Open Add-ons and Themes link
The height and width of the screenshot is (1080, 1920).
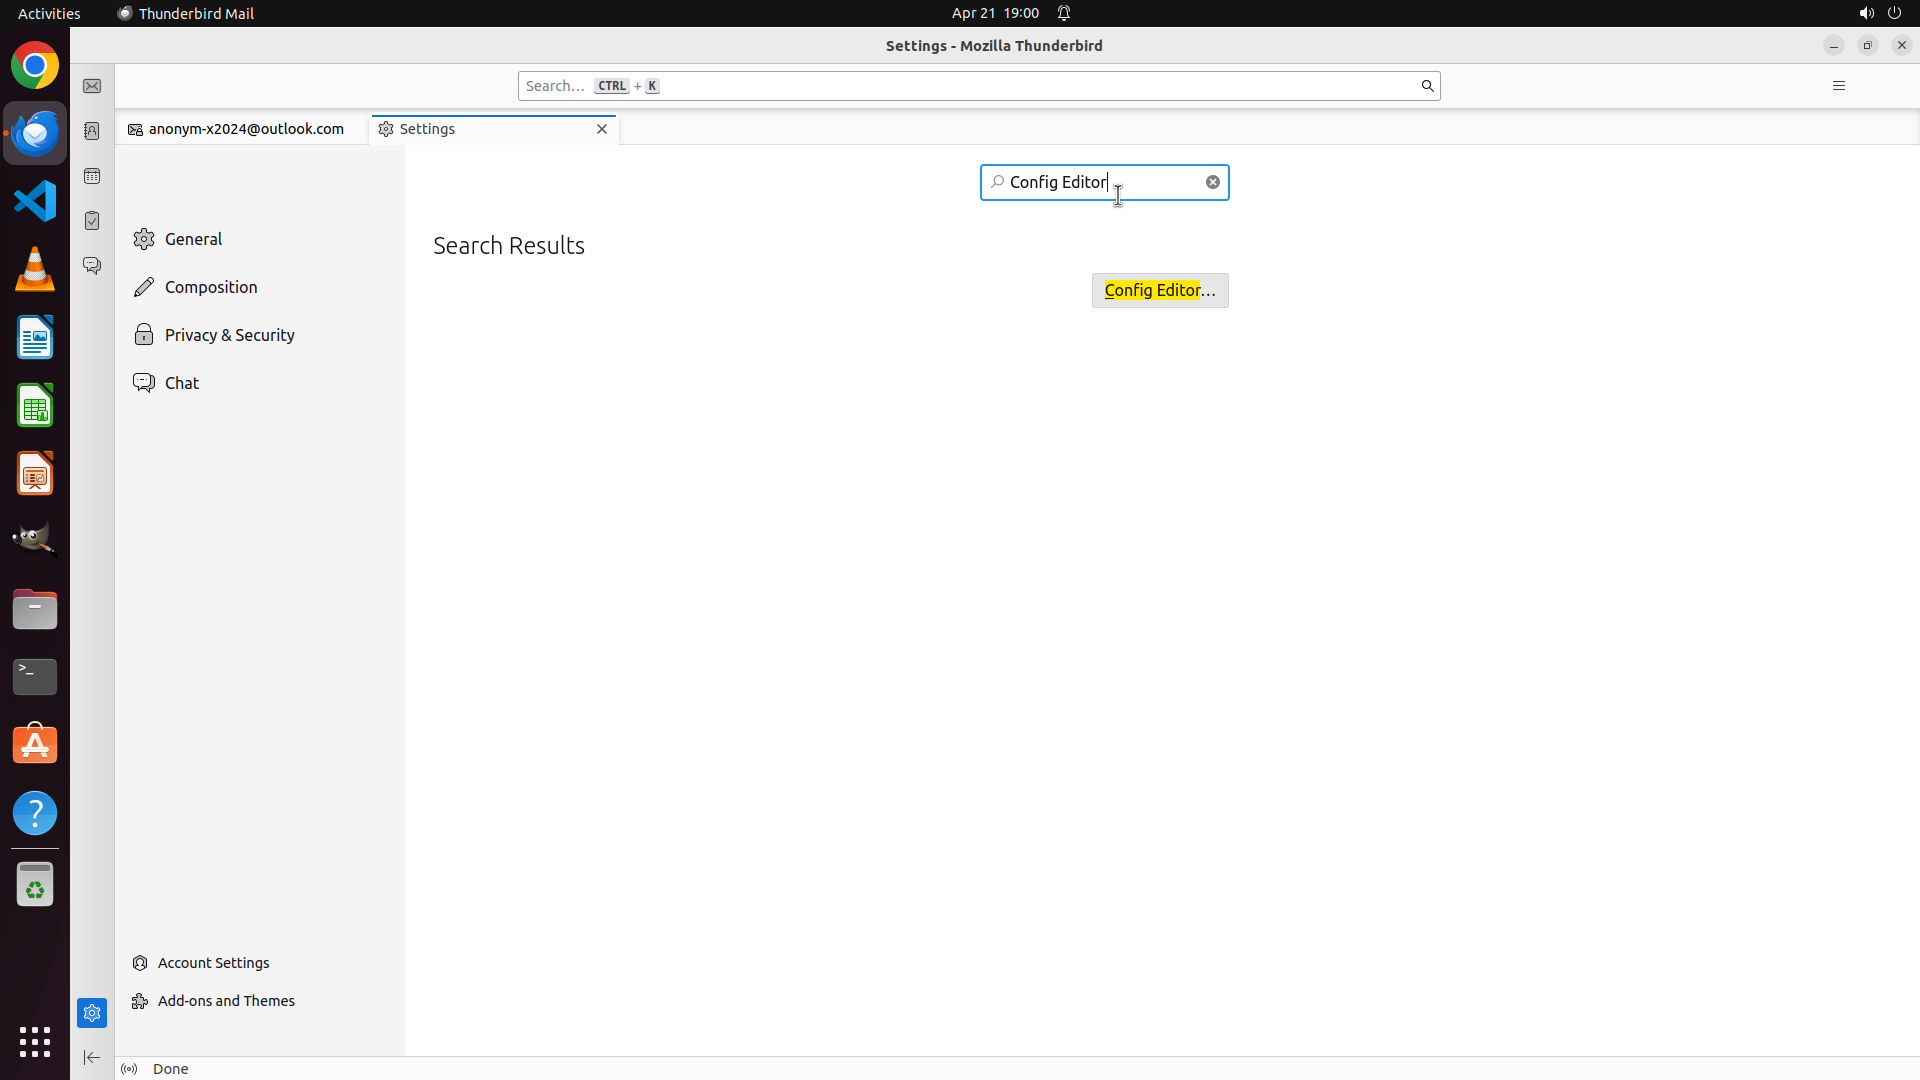coord(226,1001)
